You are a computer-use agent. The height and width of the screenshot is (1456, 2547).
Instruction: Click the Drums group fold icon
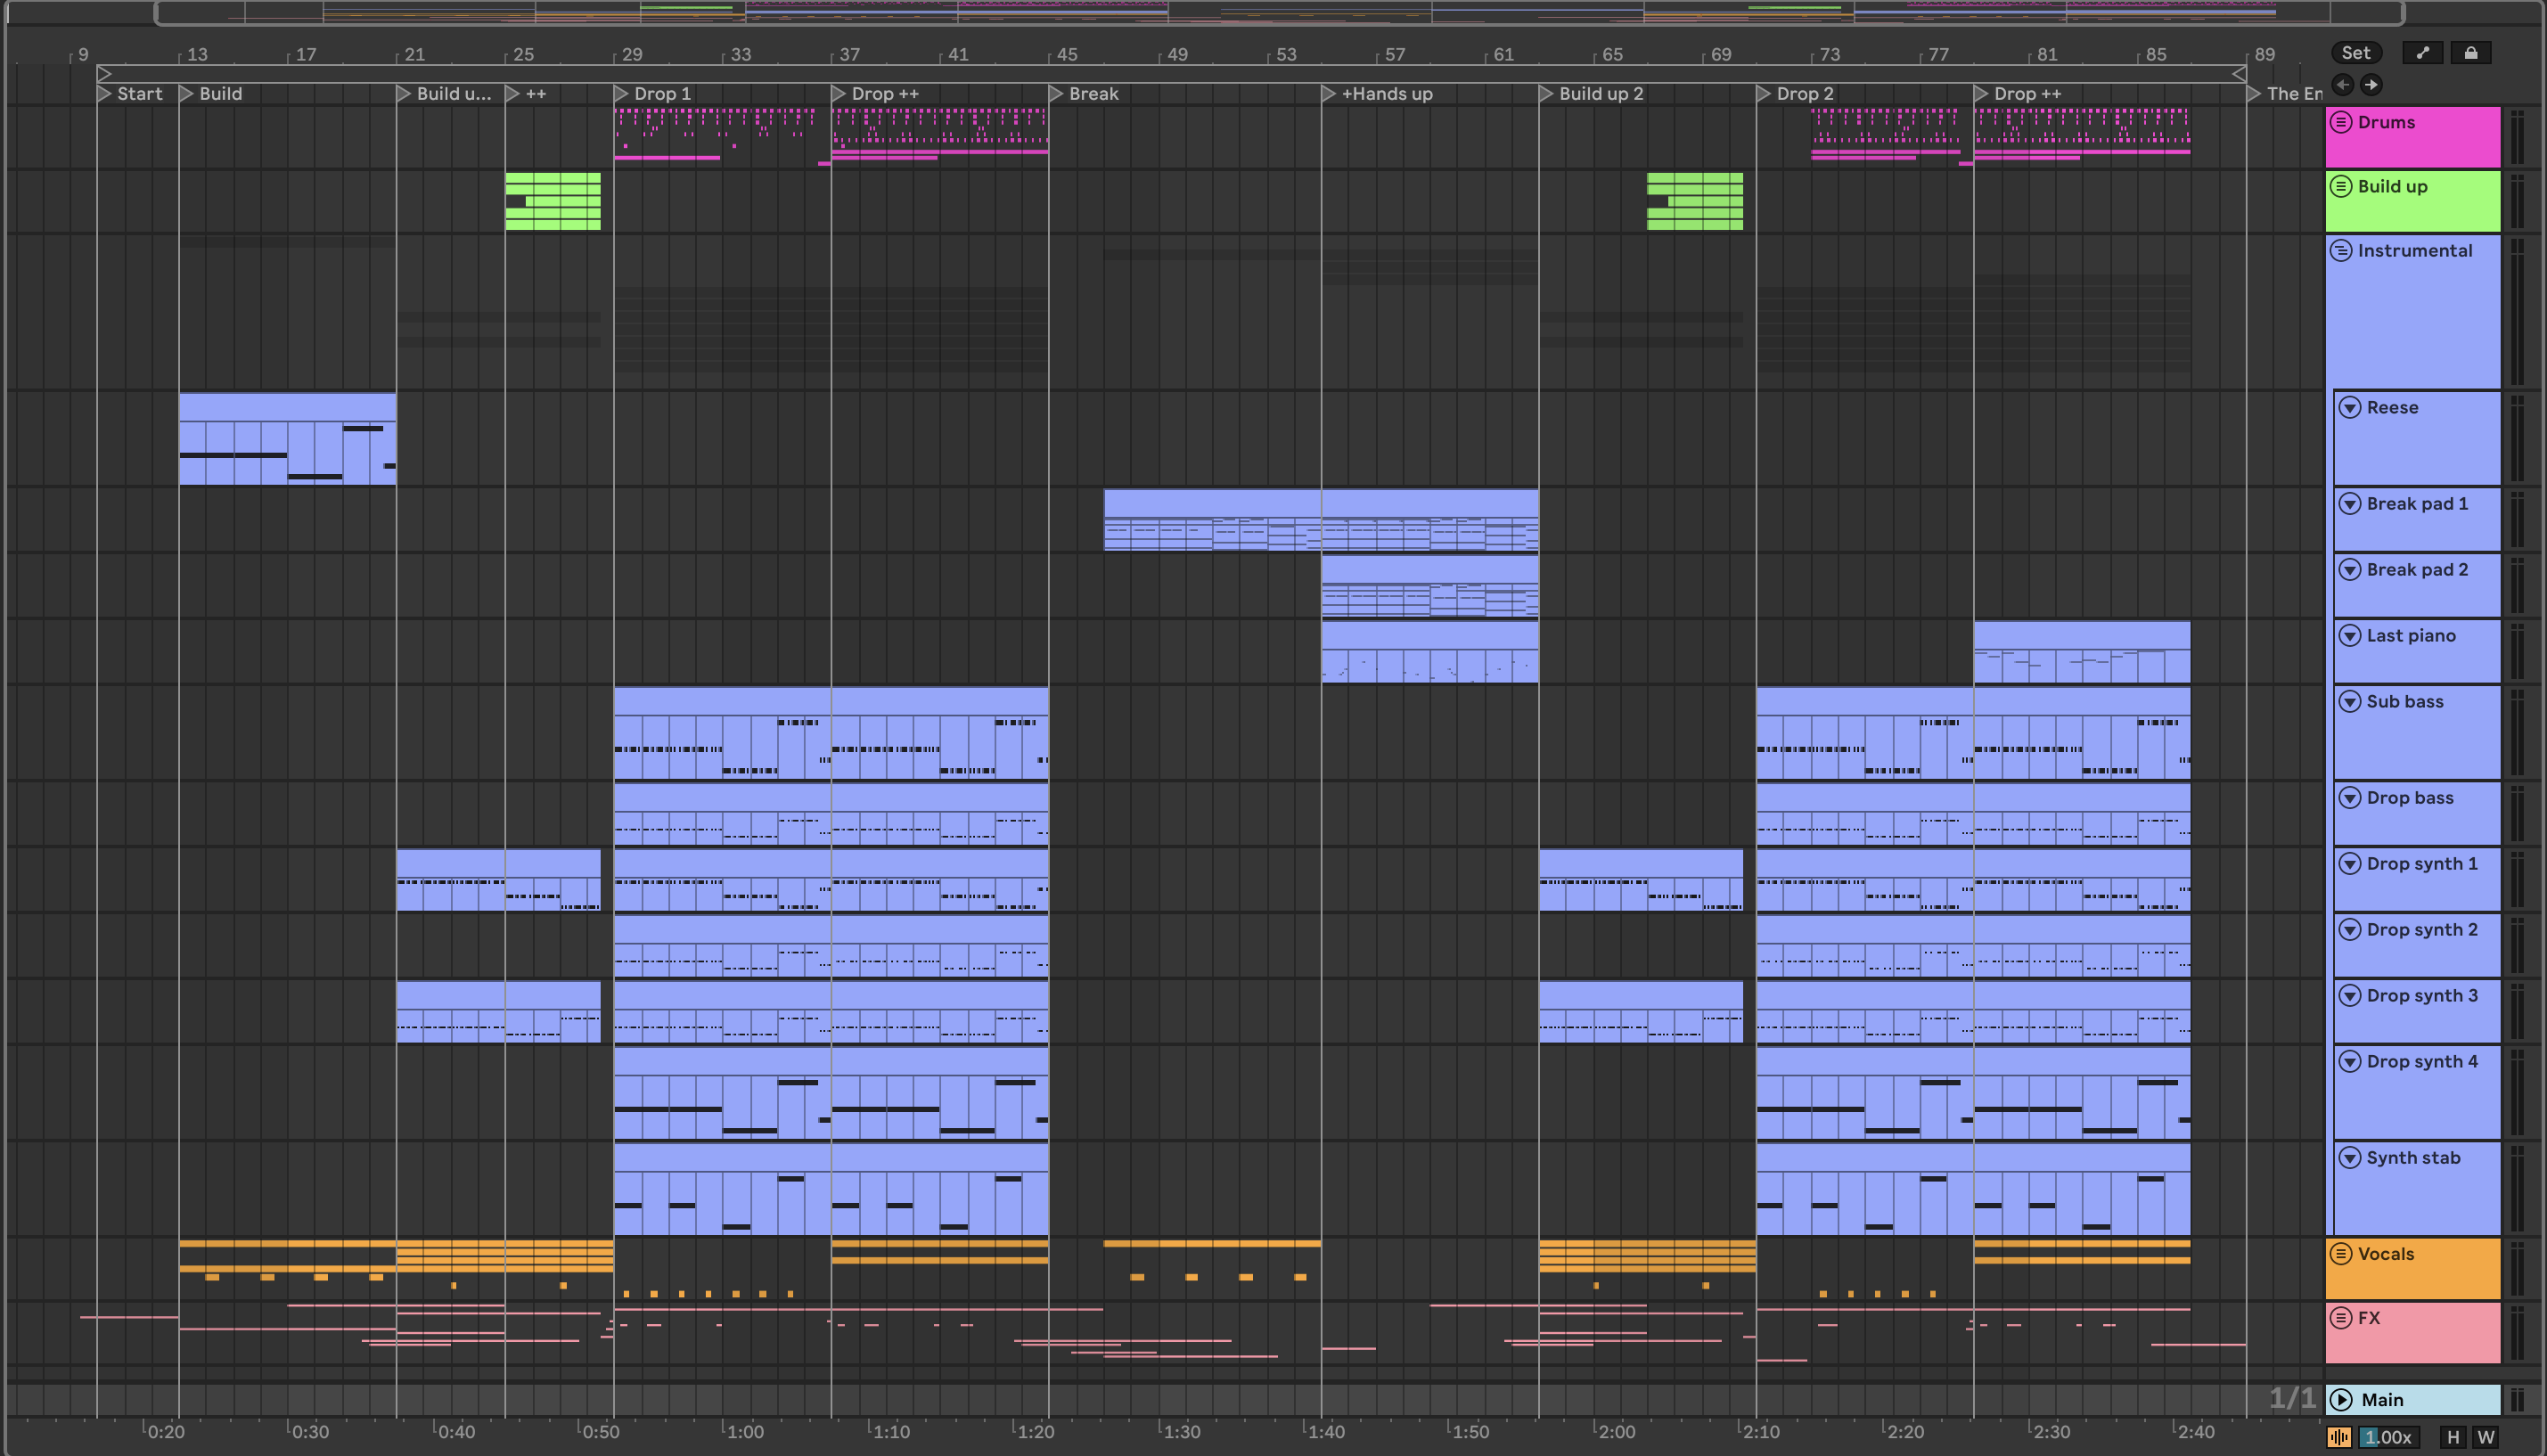coord(2341,122)
